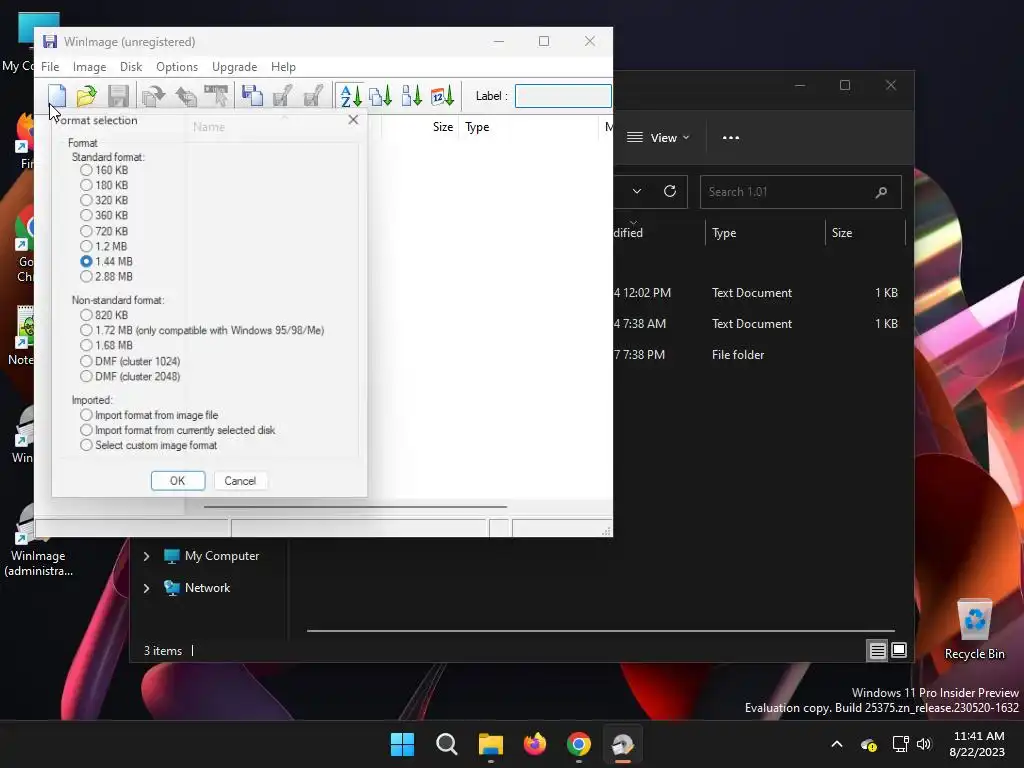Click the sort by date calendar icon

coord(442,96)
